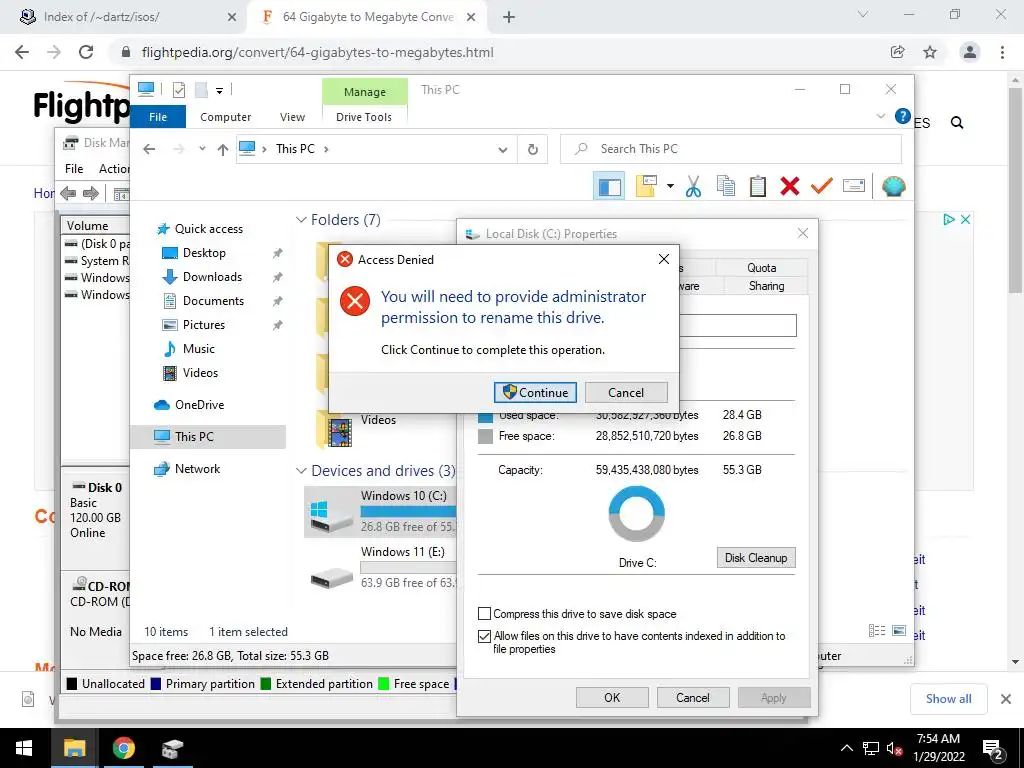Open the folder options dropdown arrow

point(670,186)
